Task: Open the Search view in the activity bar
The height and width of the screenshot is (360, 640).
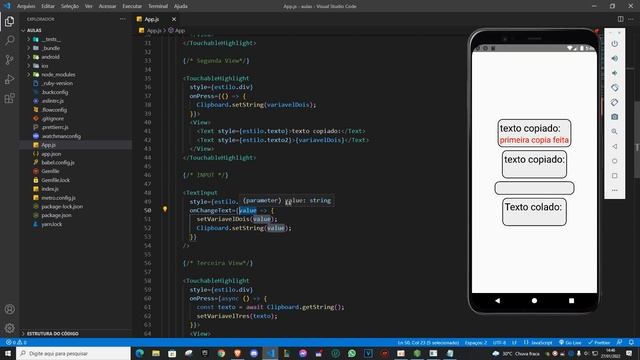Action: tap(9, 40)
